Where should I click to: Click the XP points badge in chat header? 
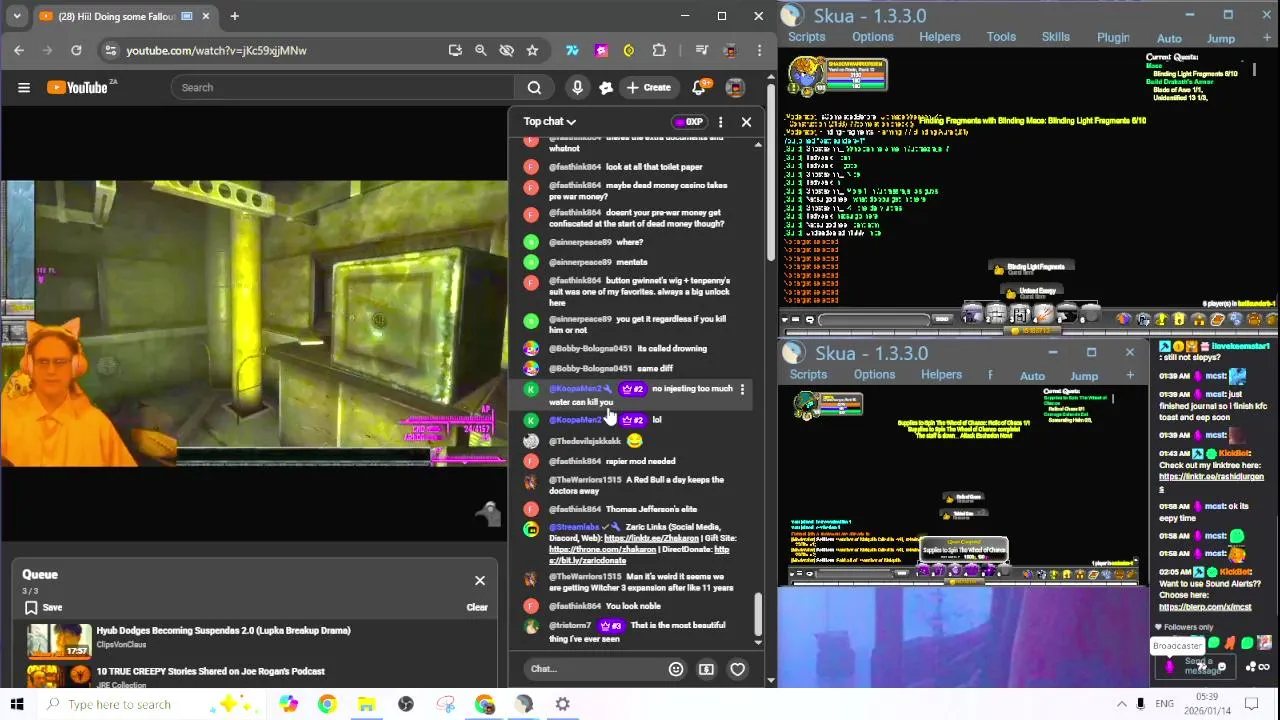(x=689, y=122)
